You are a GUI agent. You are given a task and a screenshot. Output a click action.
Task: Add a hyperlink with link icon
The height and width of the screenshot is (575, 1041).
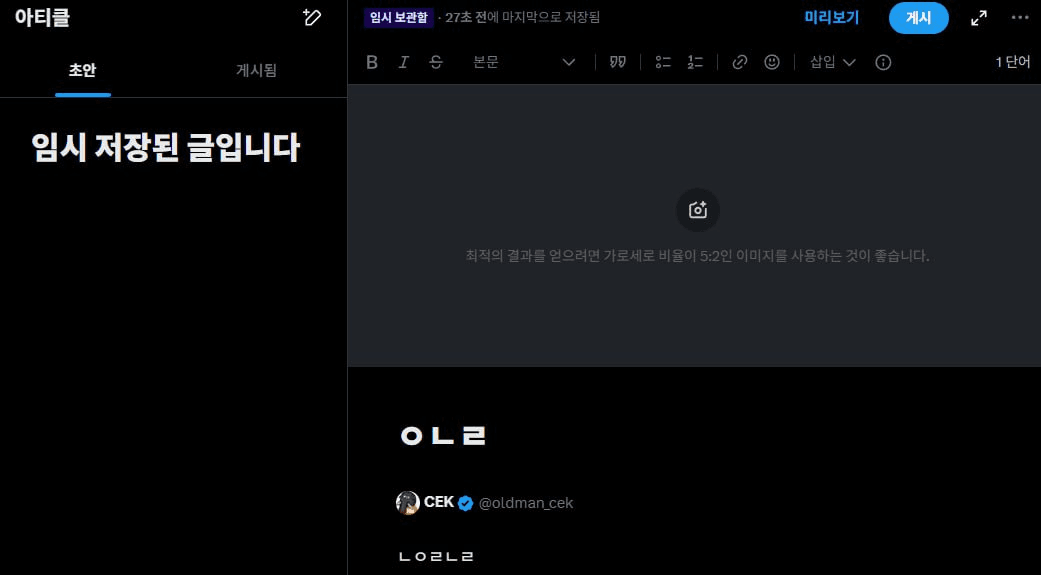pyautogui.click(x=740, y=62)
